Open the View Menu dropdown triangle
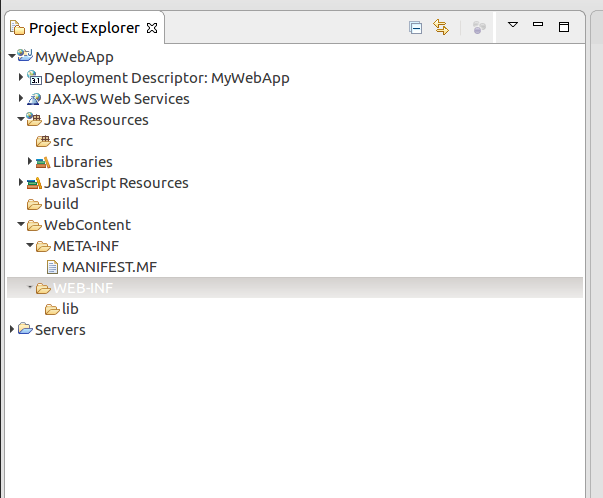This screenshot has height=498, width=603. [513, 25]
